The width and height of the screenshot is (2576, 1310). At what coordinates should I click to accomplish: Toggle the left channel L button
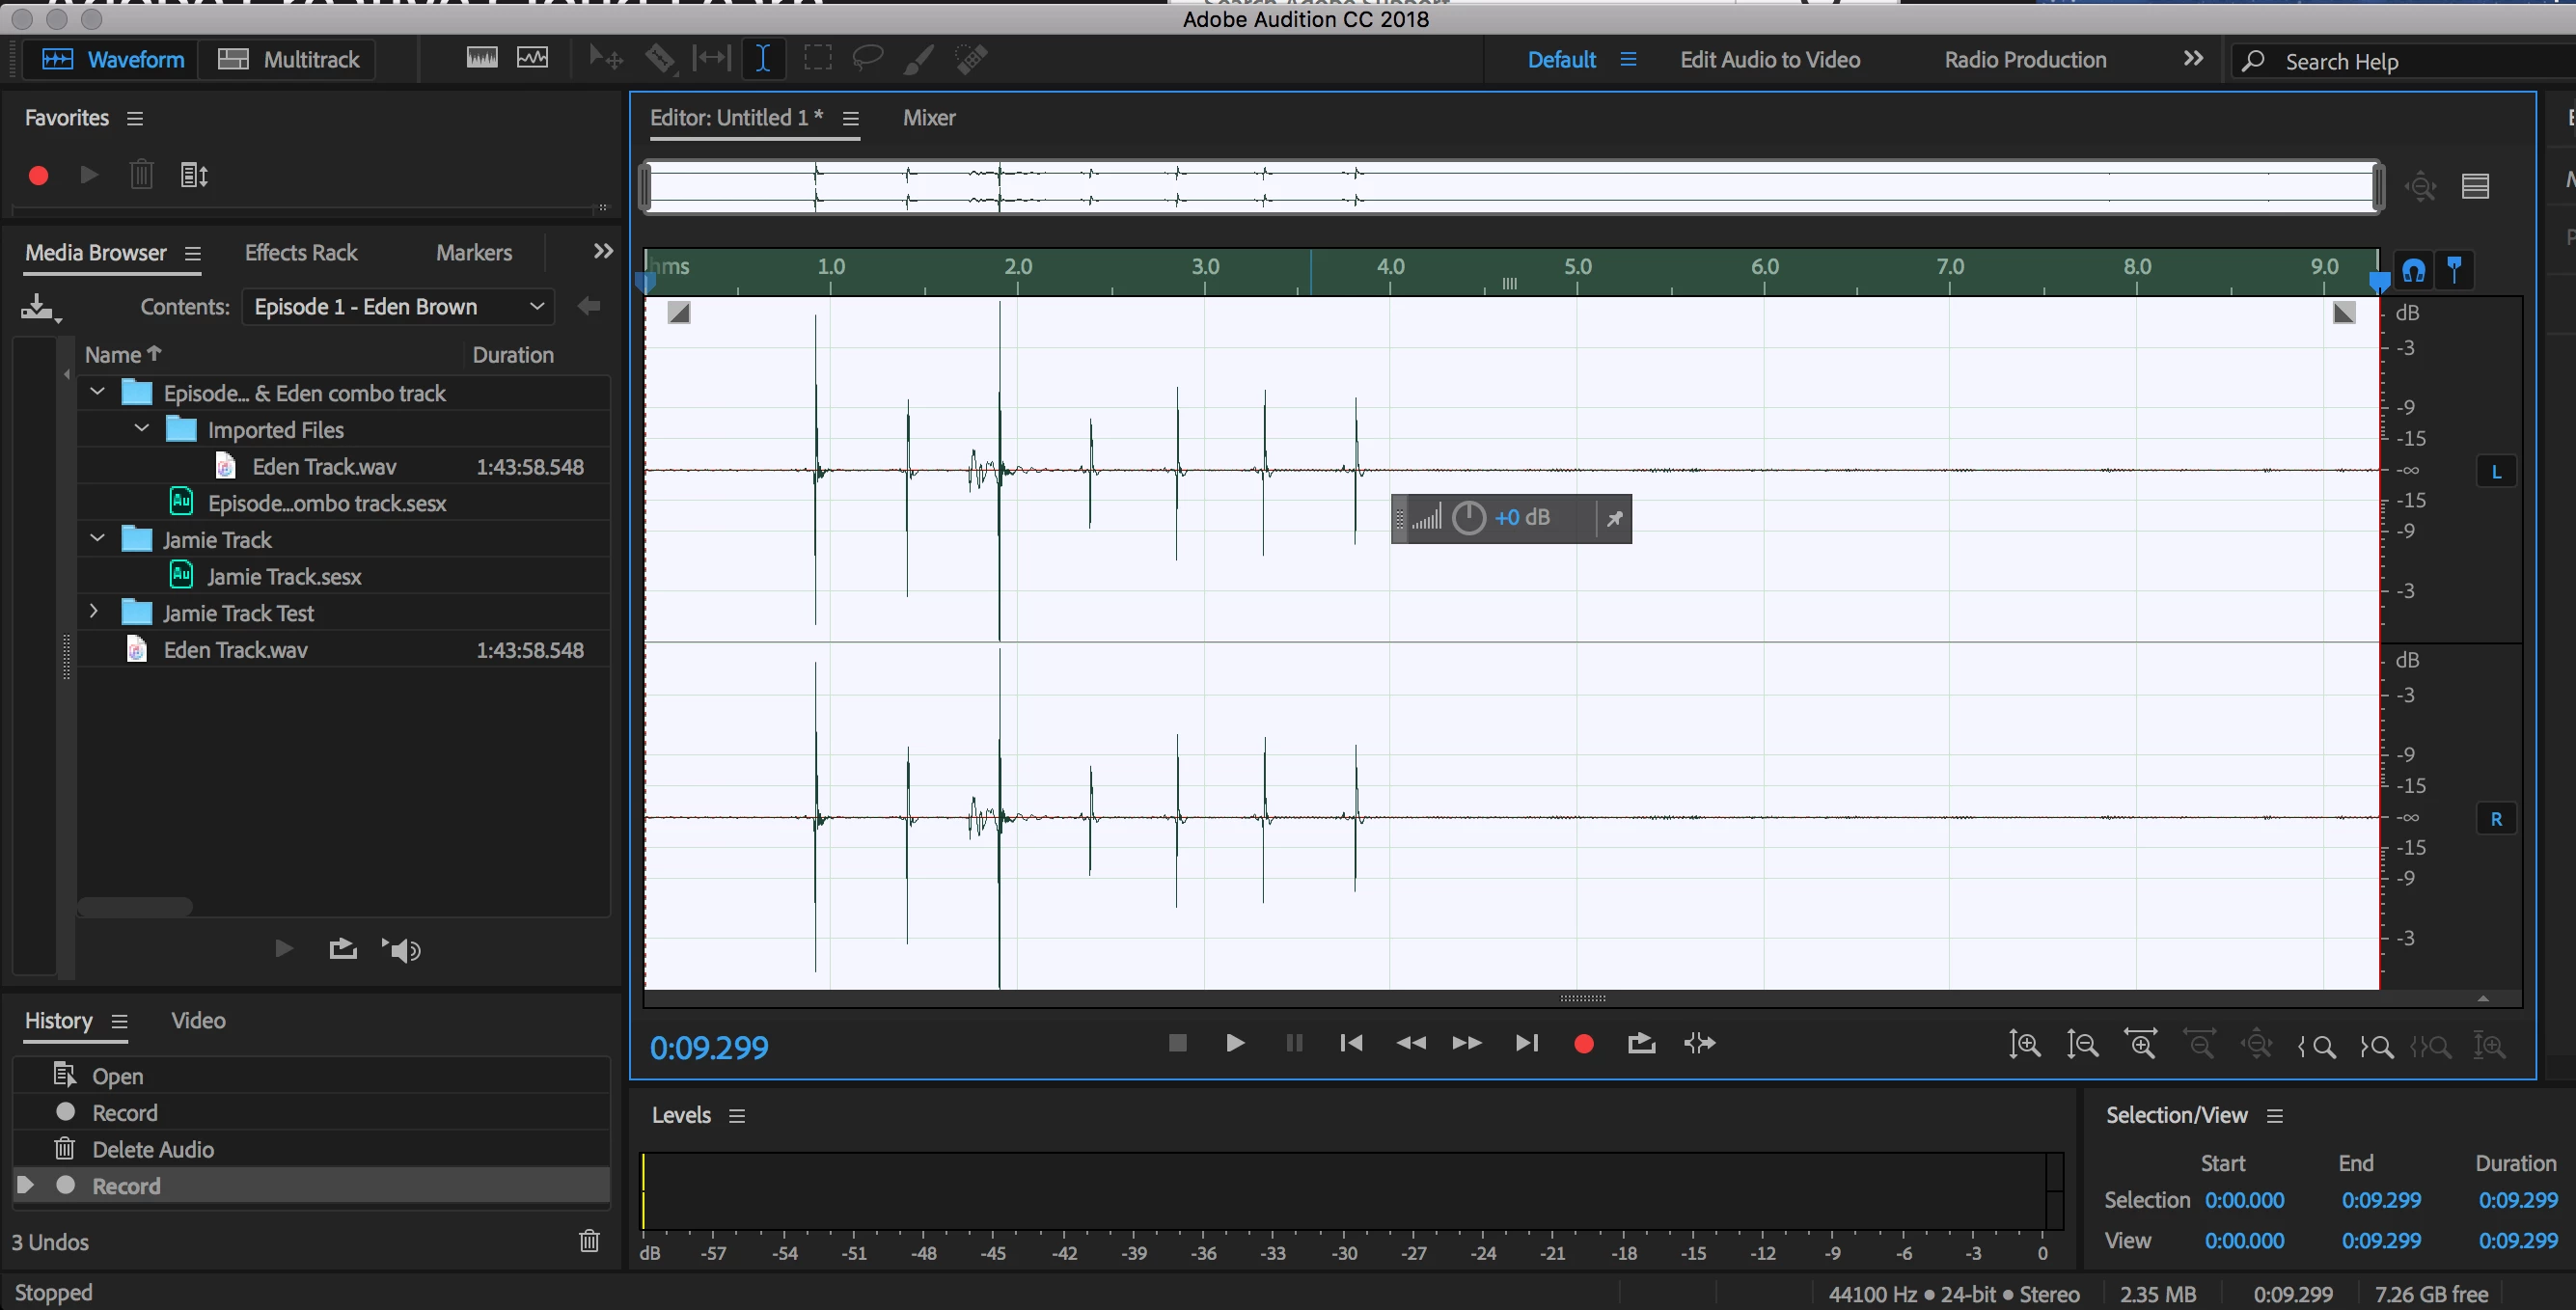tap(2495, 472)
